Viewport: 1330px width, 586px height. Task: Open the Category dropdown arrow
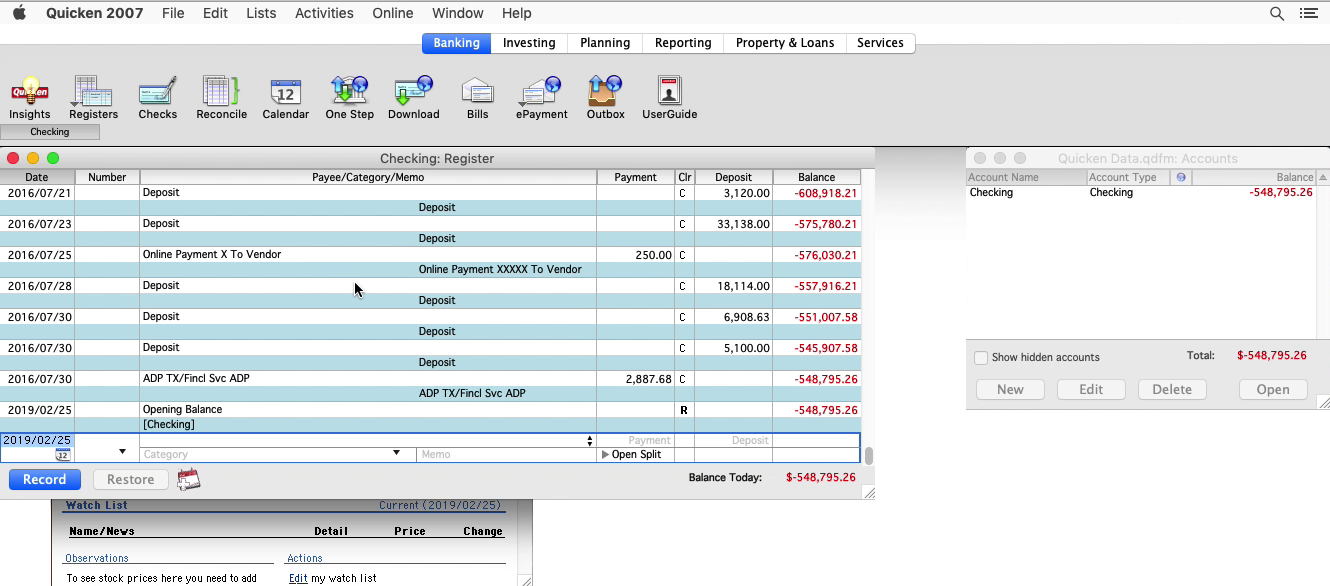[397, 453]
